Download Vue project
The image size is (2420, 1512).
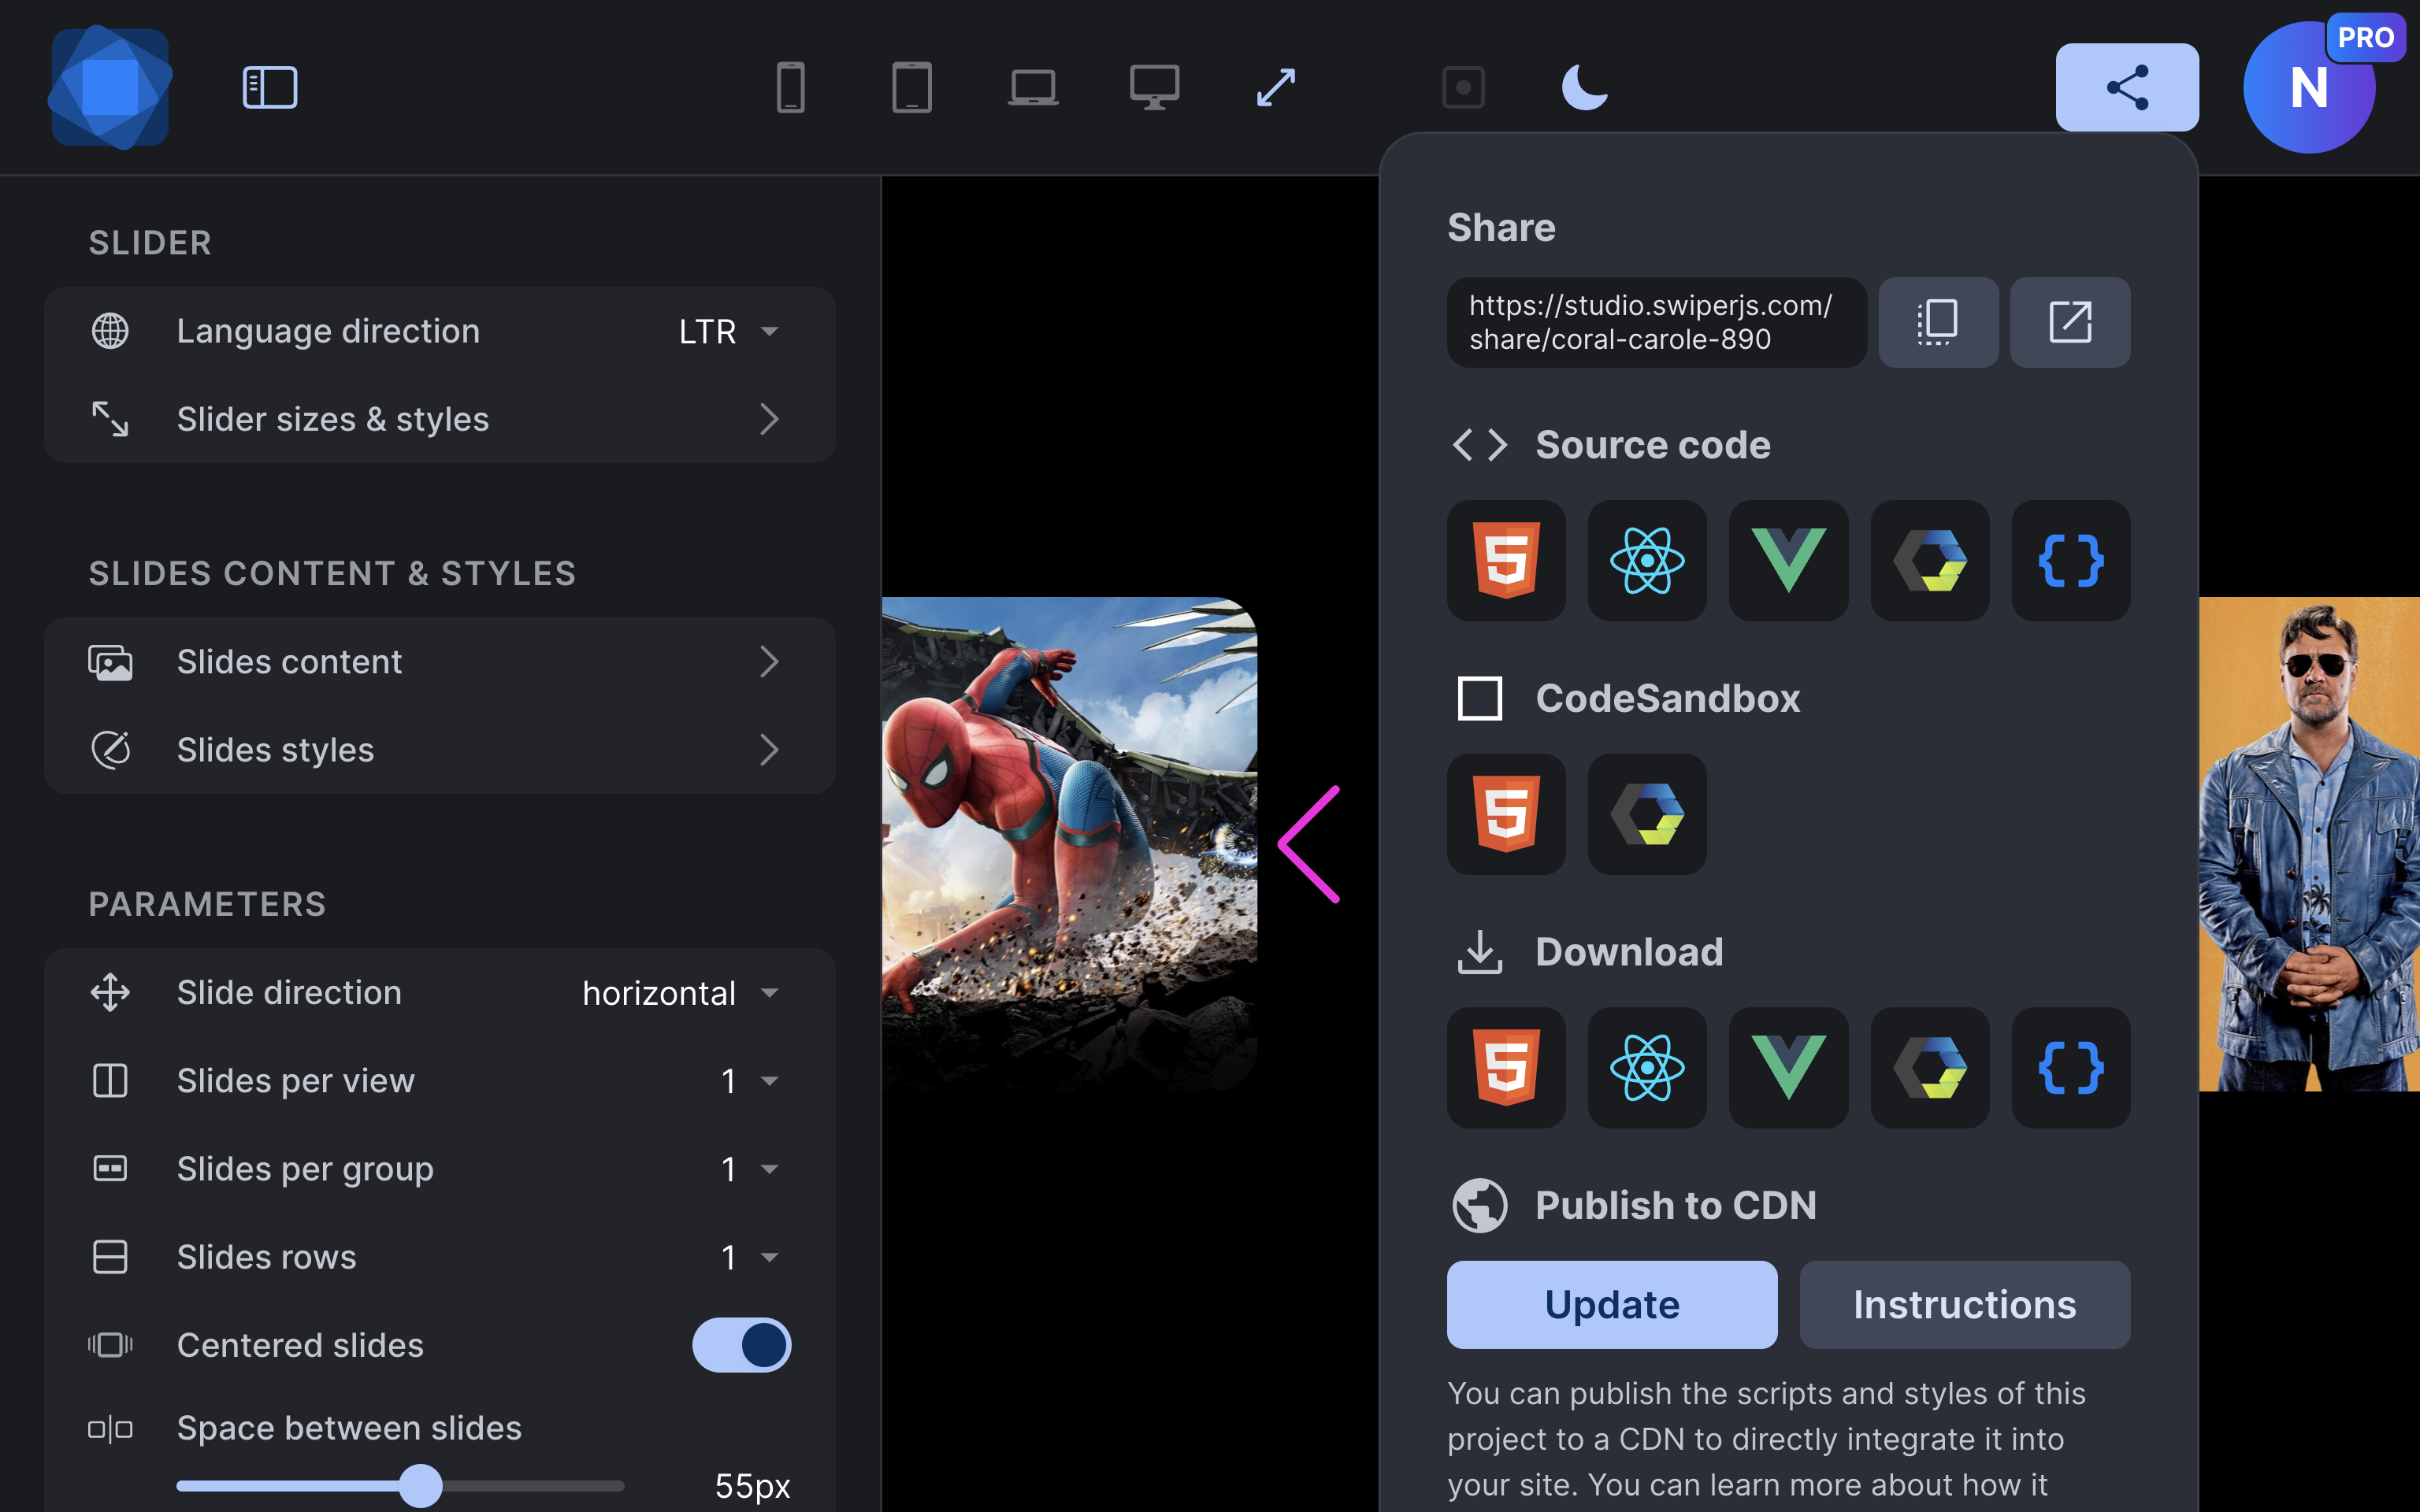1788,1067
